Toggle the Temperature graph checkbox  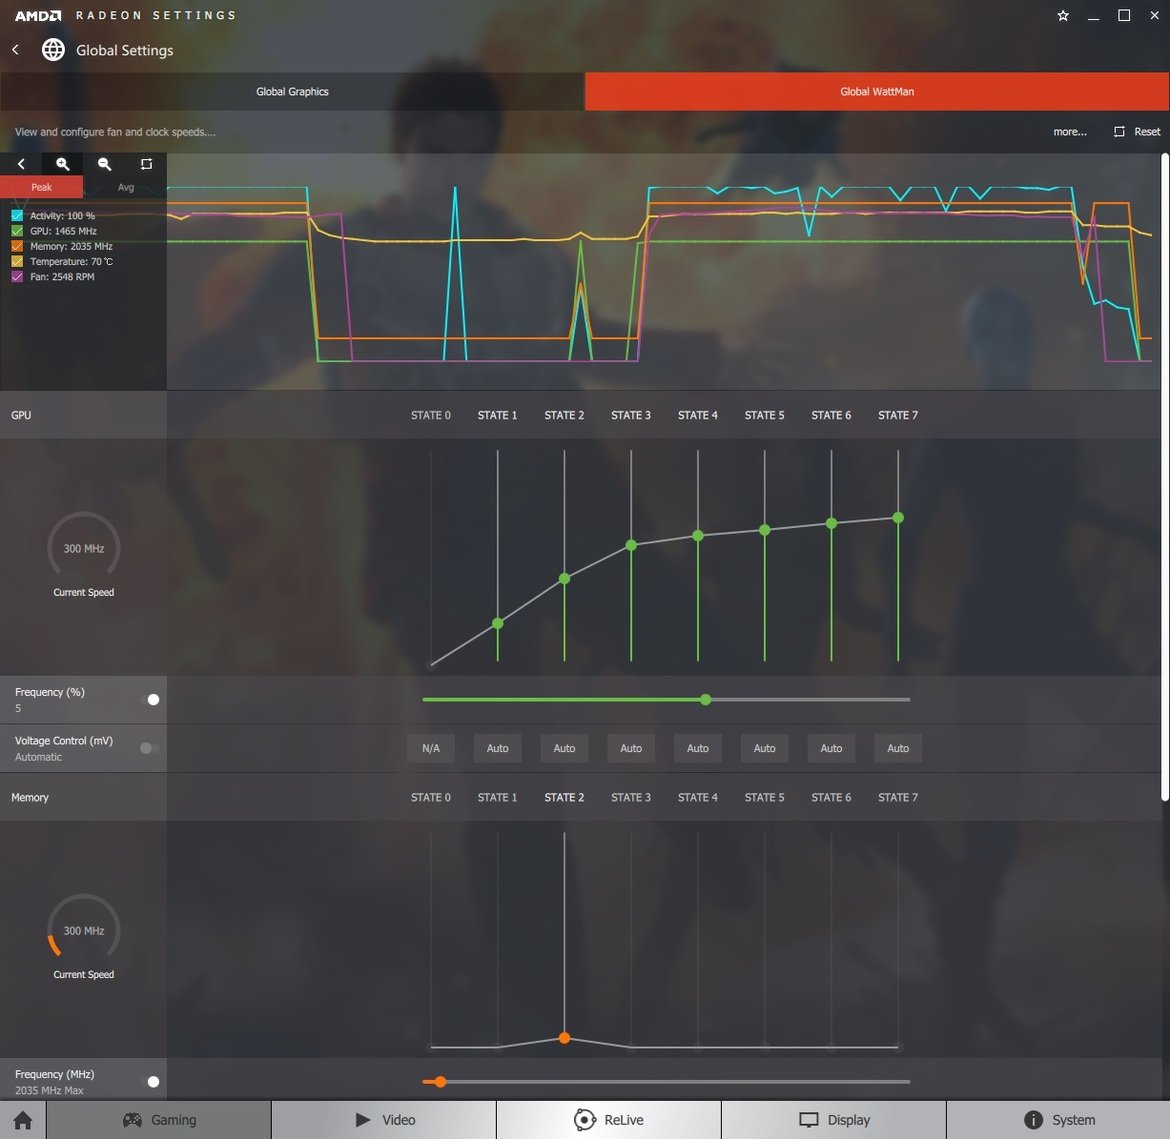17,261
